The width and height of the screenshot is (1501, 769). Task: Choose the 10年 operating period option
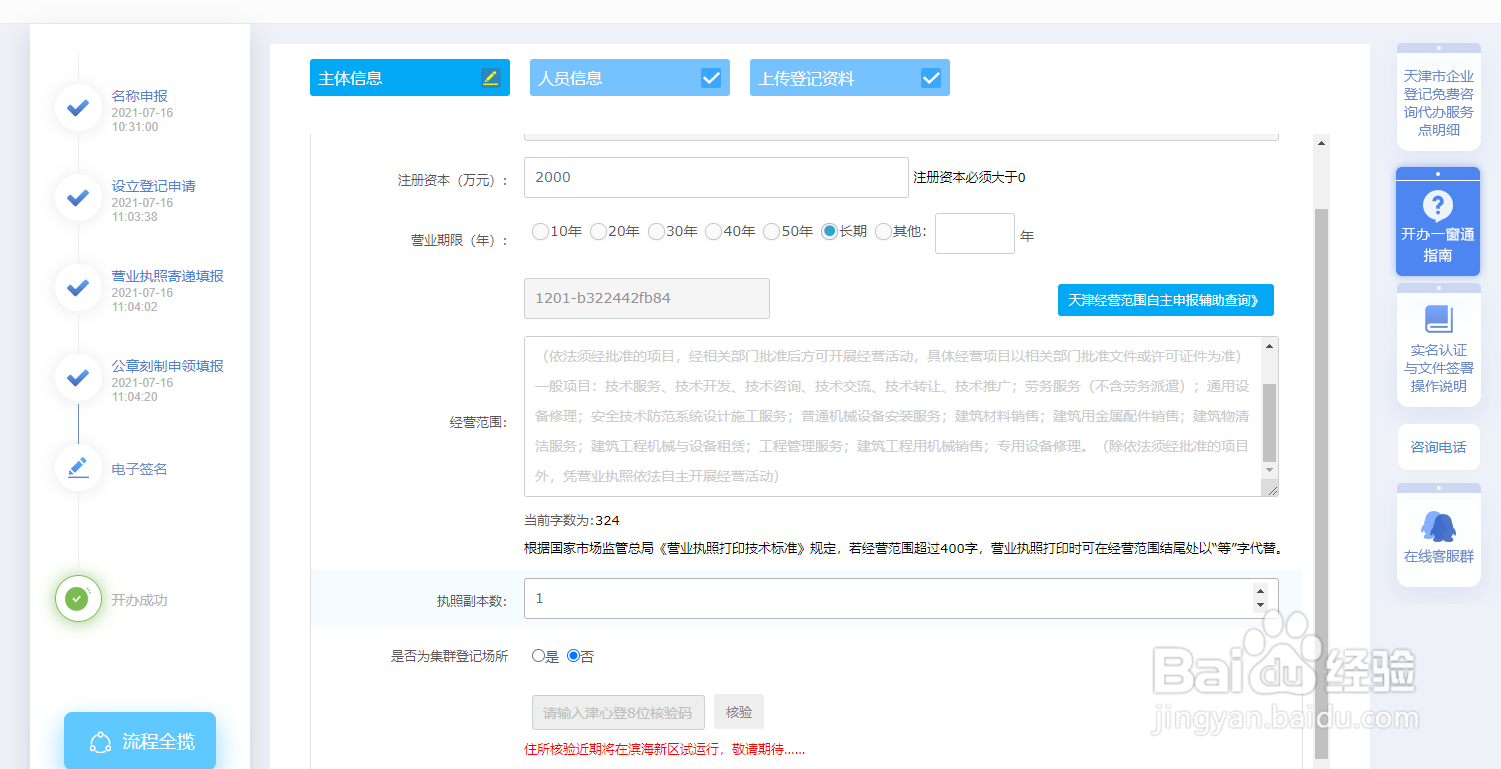(540, 231)
